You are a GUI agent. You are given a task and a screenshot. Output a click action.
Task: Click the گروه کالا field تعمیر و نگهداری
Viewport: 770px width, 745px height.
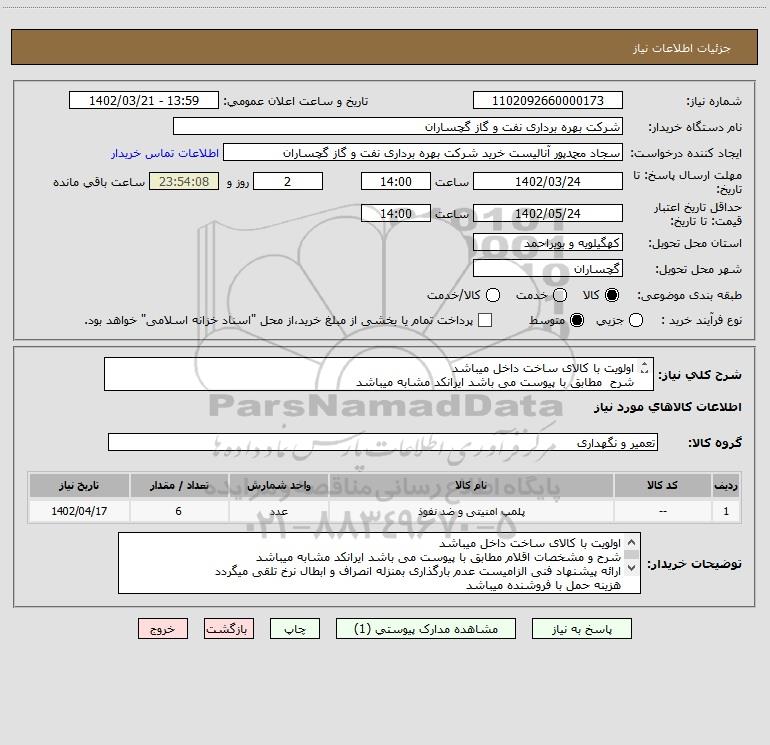[383, 442]
